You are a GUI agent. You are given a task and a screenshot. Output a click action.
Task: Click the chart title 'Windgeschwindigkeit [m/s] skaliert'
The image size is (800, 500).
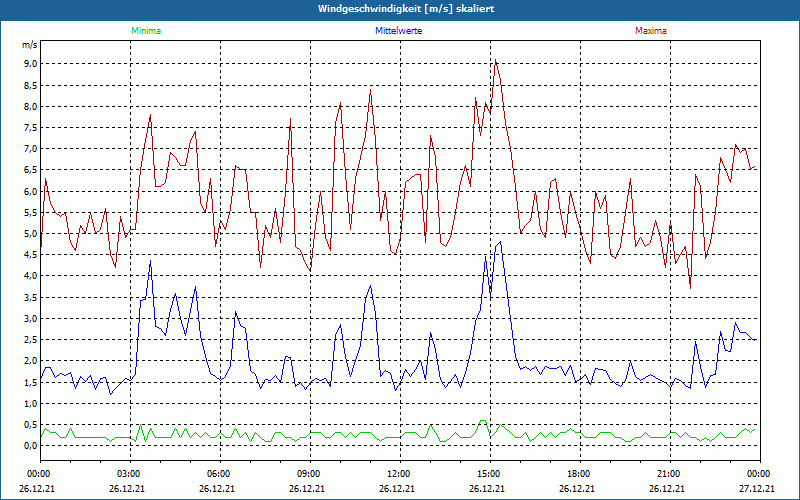coord(406,9)
